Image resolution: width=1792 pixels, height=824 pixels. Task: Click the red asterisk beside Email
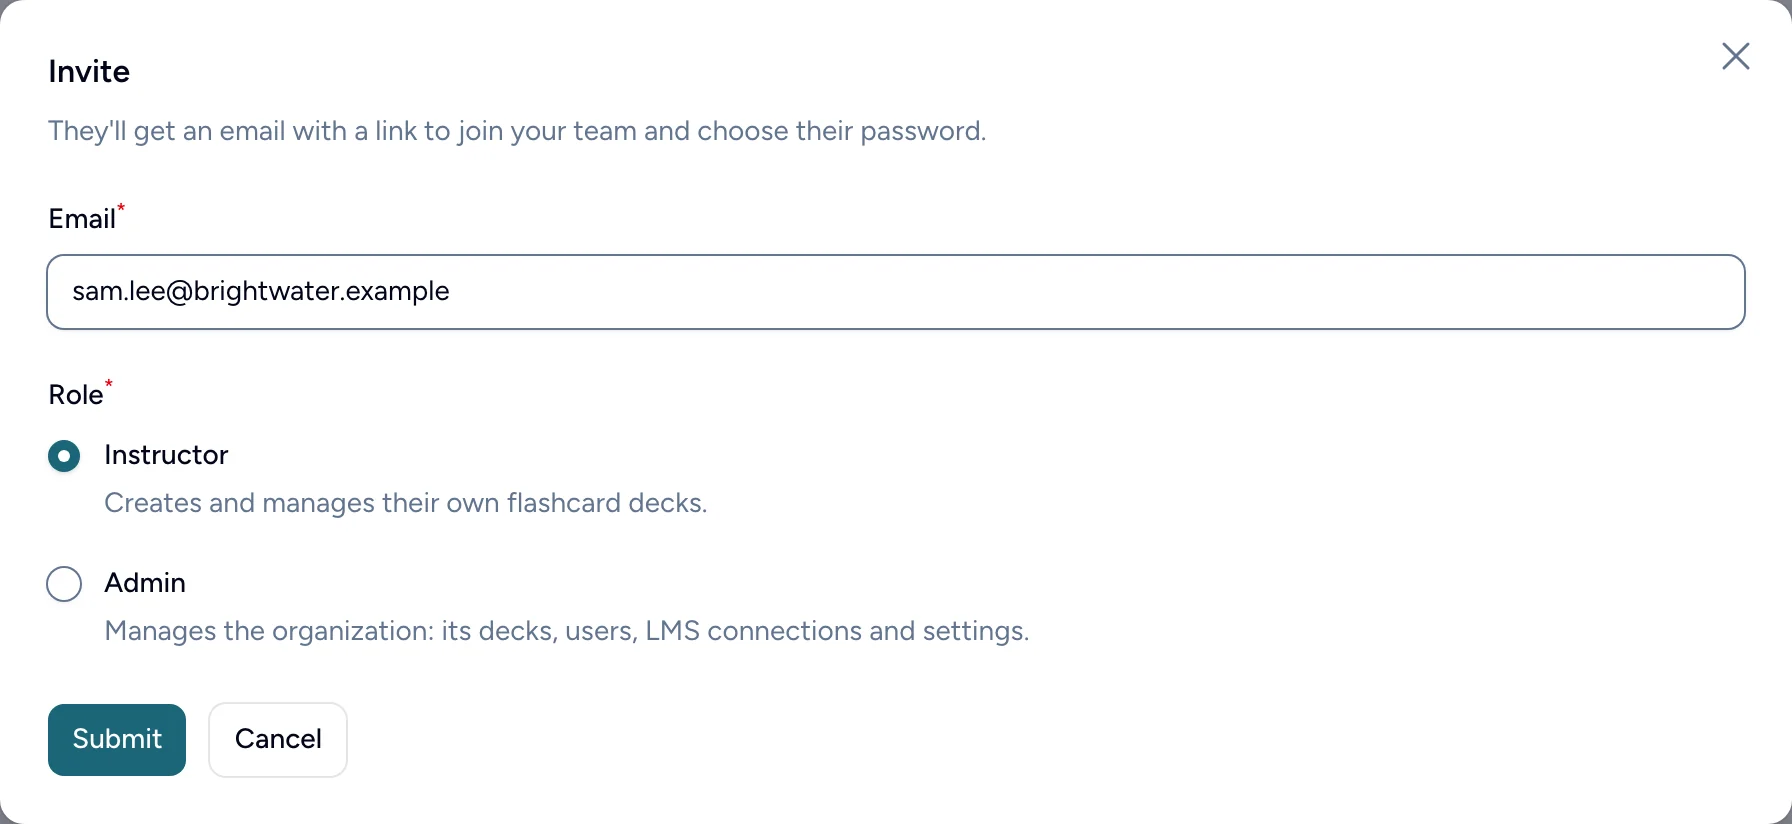pos(121,209)
